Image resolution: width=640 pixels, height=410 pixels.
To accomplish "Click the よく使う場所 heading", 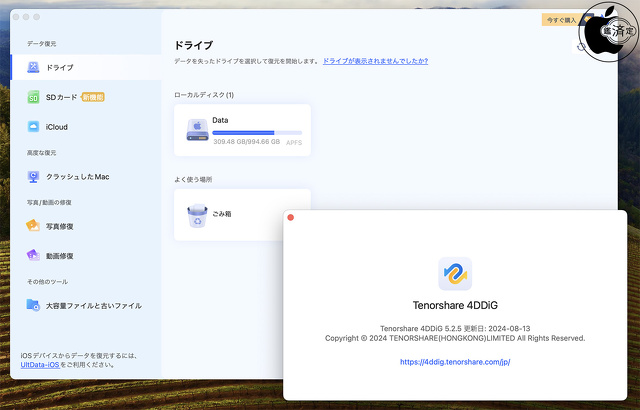I will pos(193,180).
